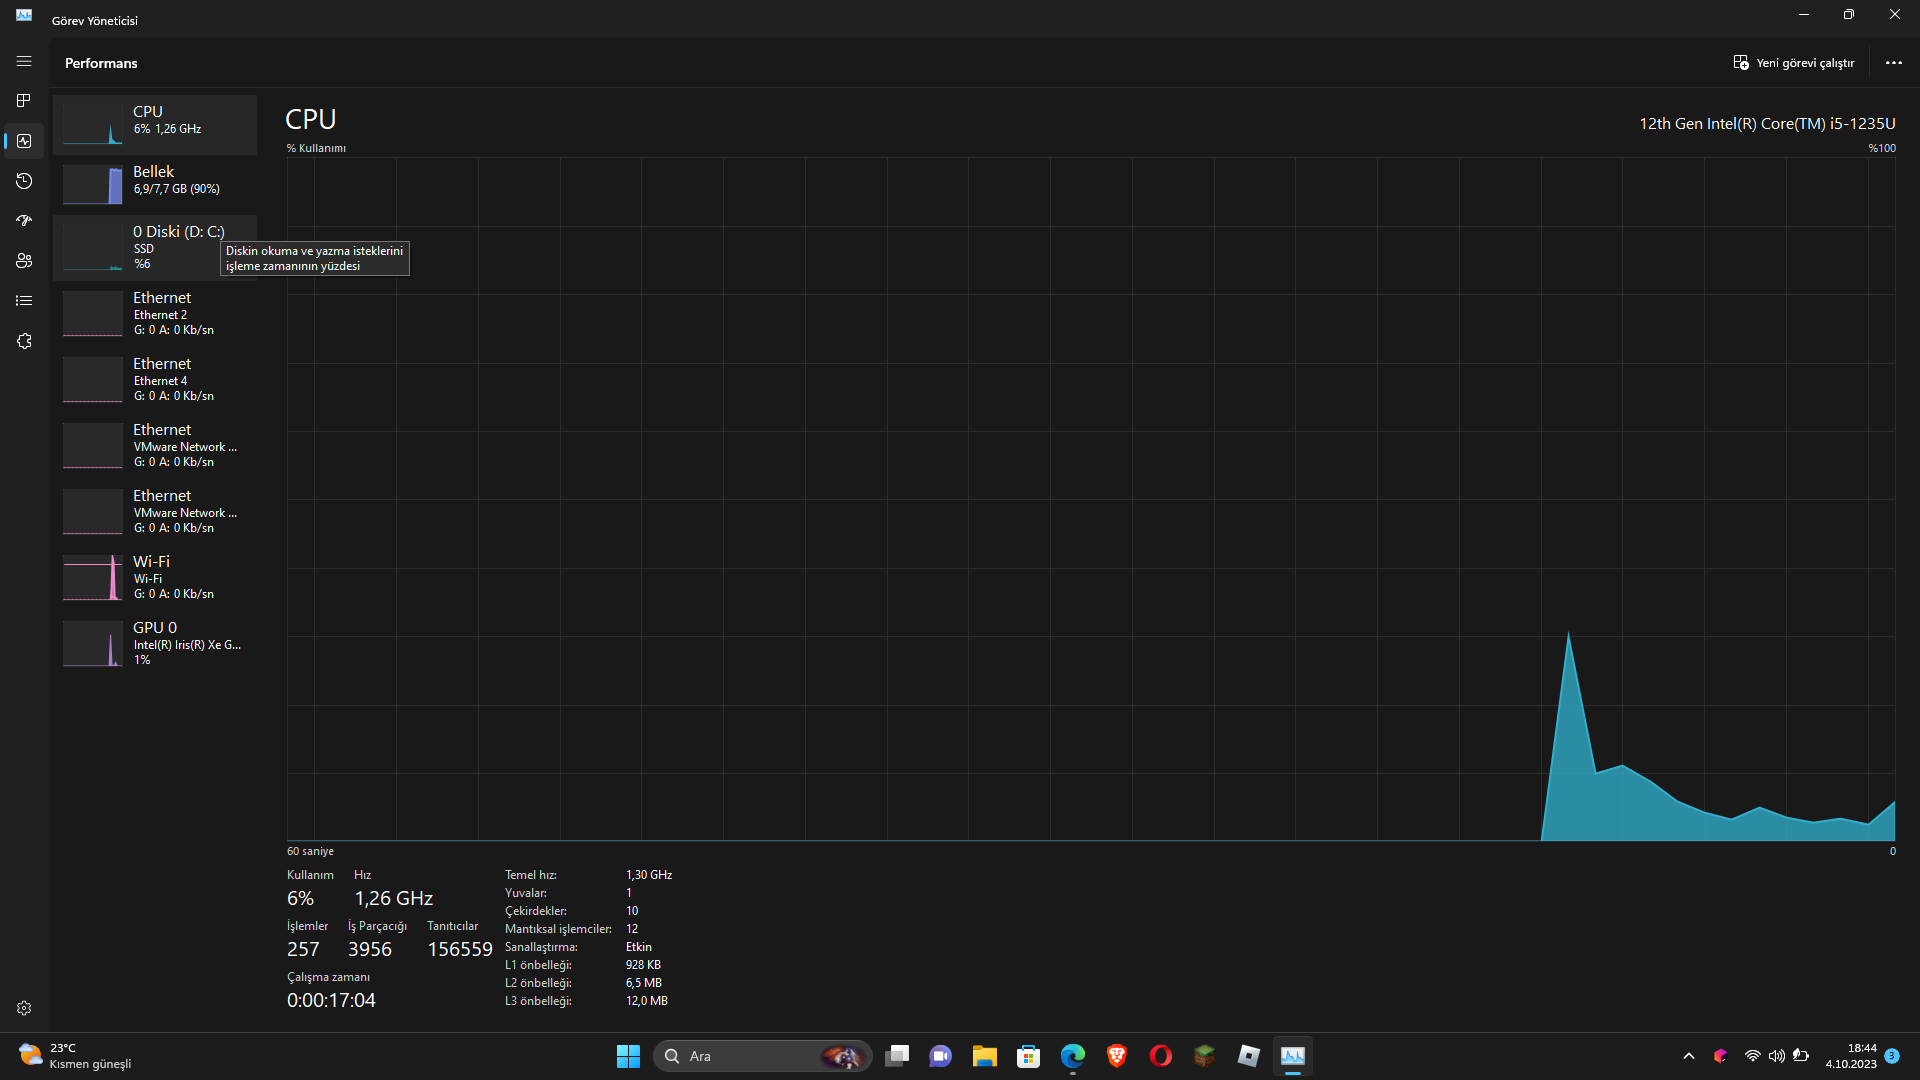Click Yeni görevi çalıştır button

(x=1794, y=62)
